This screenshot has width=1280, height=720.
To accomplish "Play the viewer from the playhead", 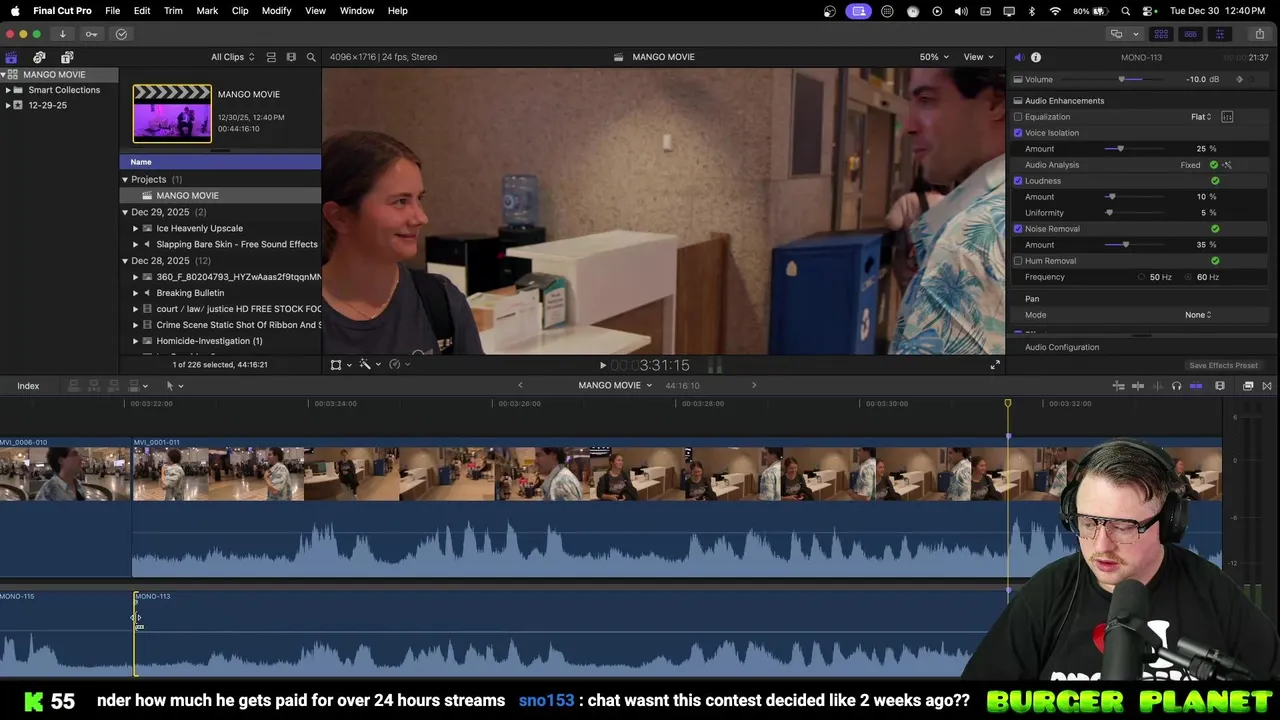I will click(602, 365).
